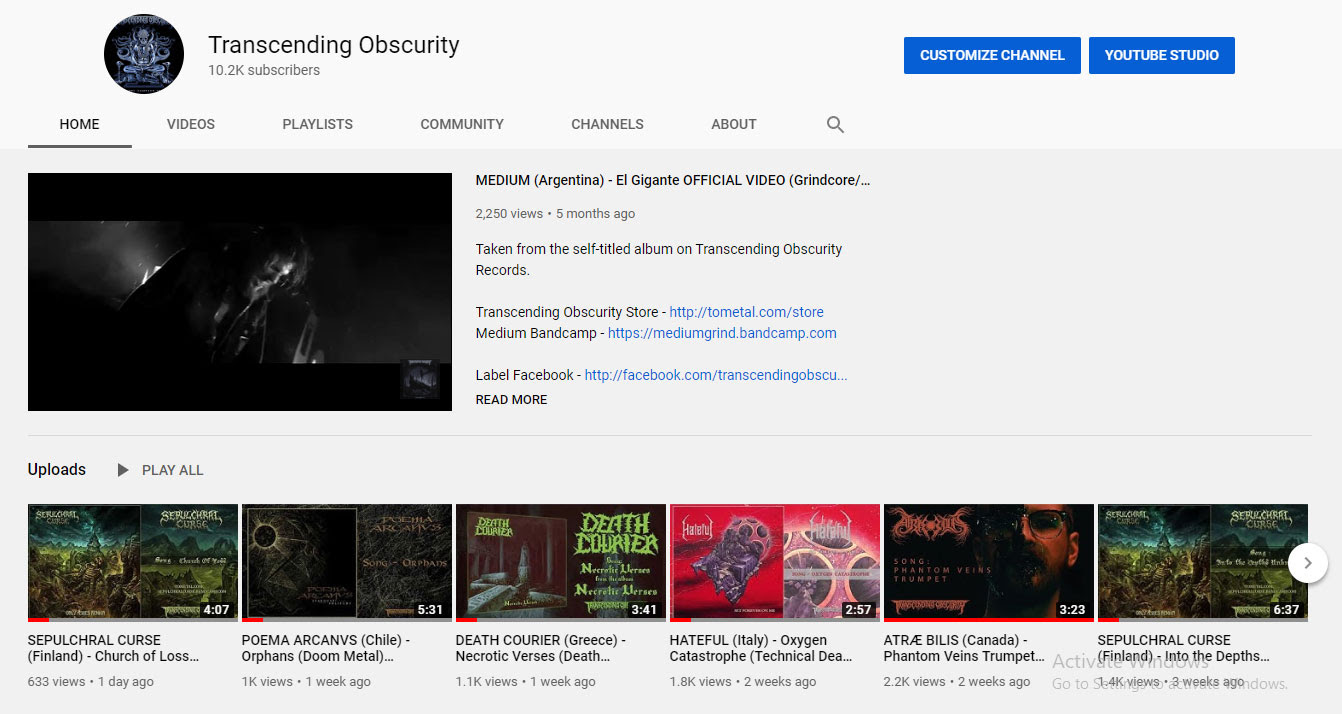Open the label Facebook link
Screen dimensions: 1342x714
coord(716,375)
